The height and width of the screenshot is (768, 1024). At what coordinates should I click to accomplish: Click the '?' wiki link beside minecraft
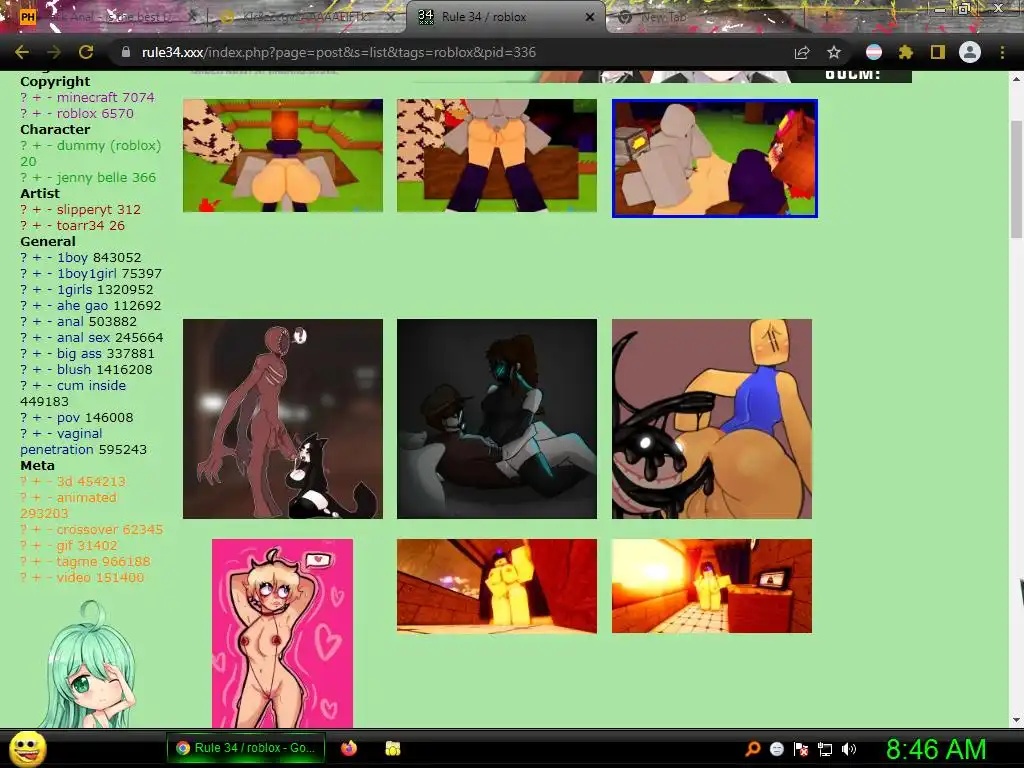(x=24, y=97)
